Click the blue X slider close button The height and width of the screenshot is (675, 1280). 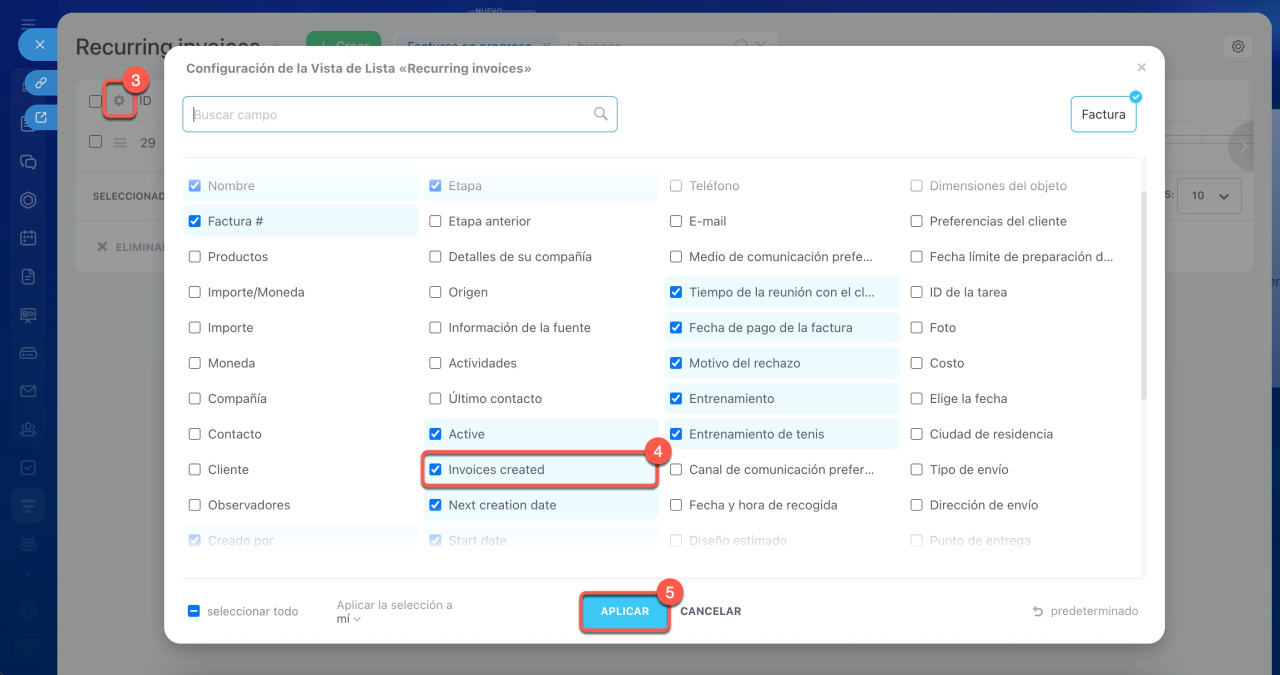(39, 45)
